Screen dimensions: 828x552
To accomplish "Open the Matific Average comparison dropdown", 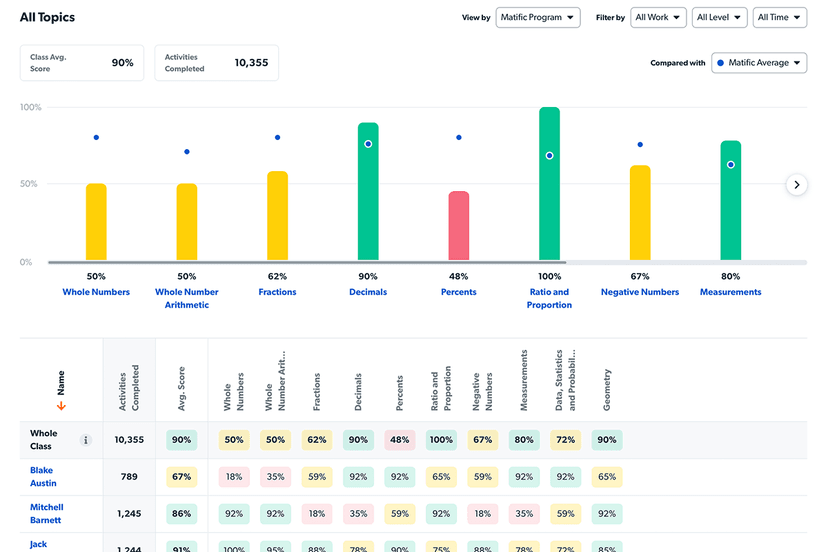I will (x=759, y=63).
